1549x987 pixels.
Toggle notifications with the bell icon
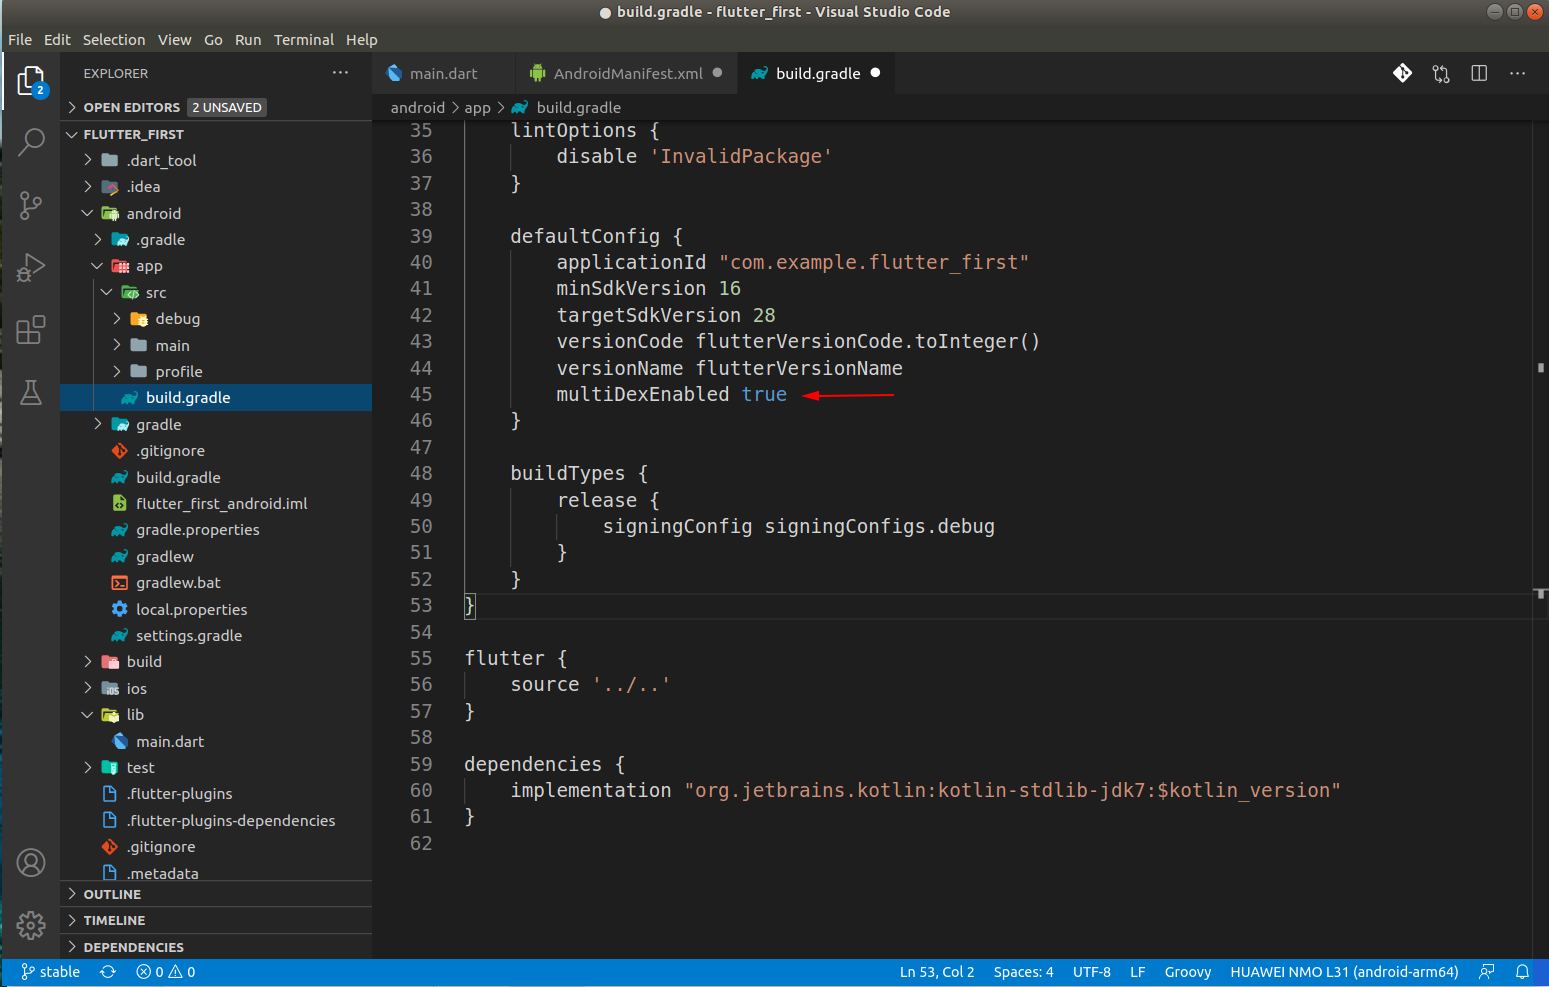1522,971
